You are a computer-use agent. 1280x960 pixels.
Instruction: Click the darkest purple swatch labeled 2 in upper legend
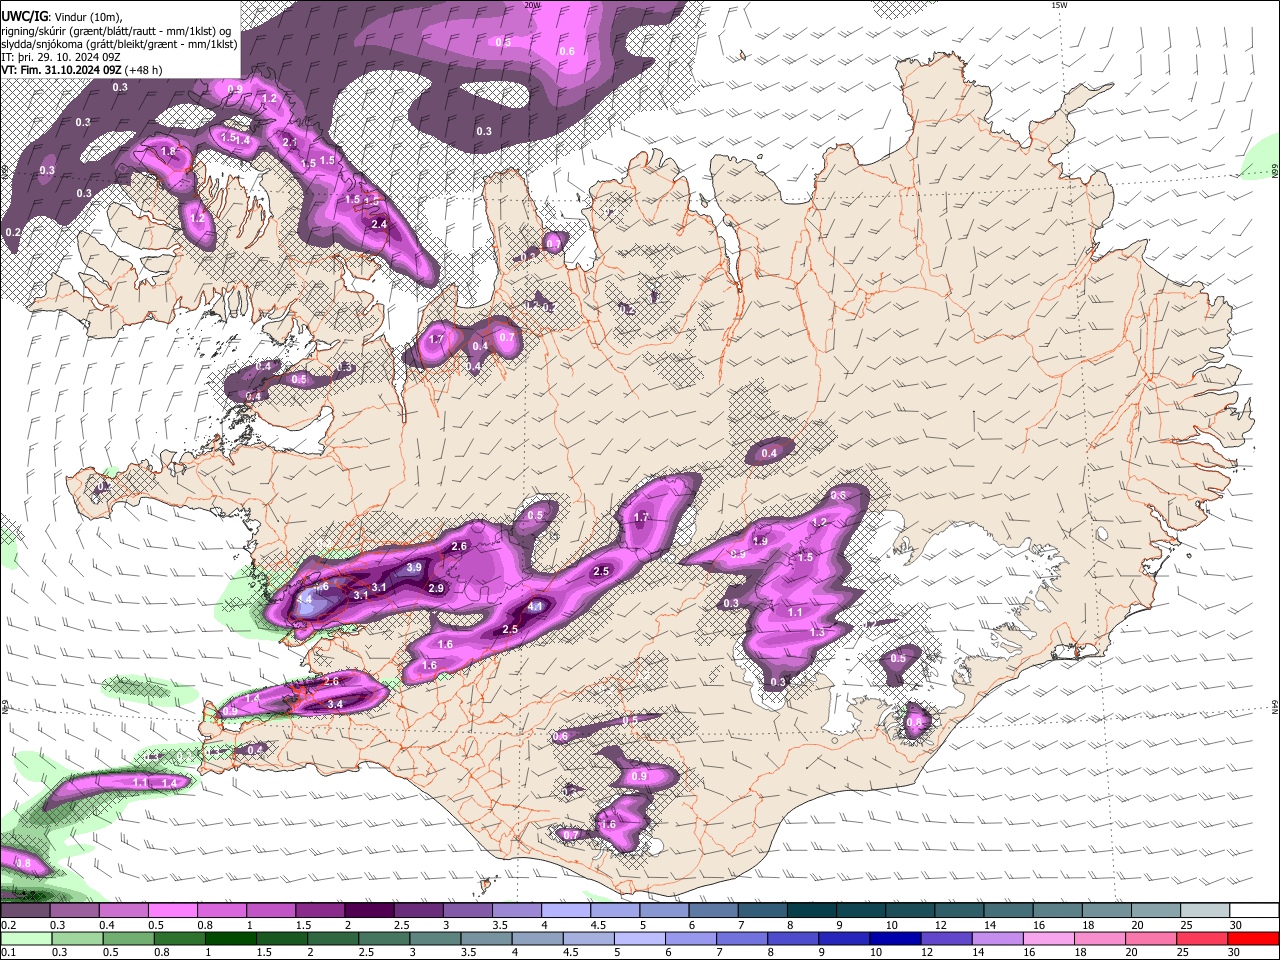(368, 910)
